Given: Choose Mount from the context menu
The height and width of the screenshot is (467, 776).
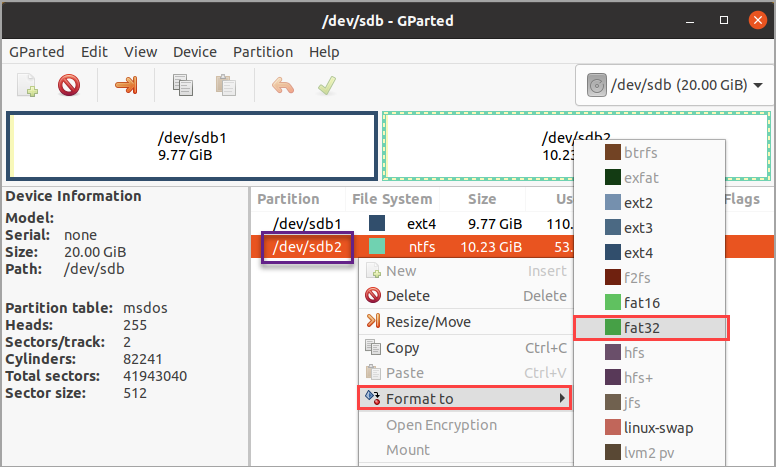Looking at the screenshot, I should pos(466,450).
